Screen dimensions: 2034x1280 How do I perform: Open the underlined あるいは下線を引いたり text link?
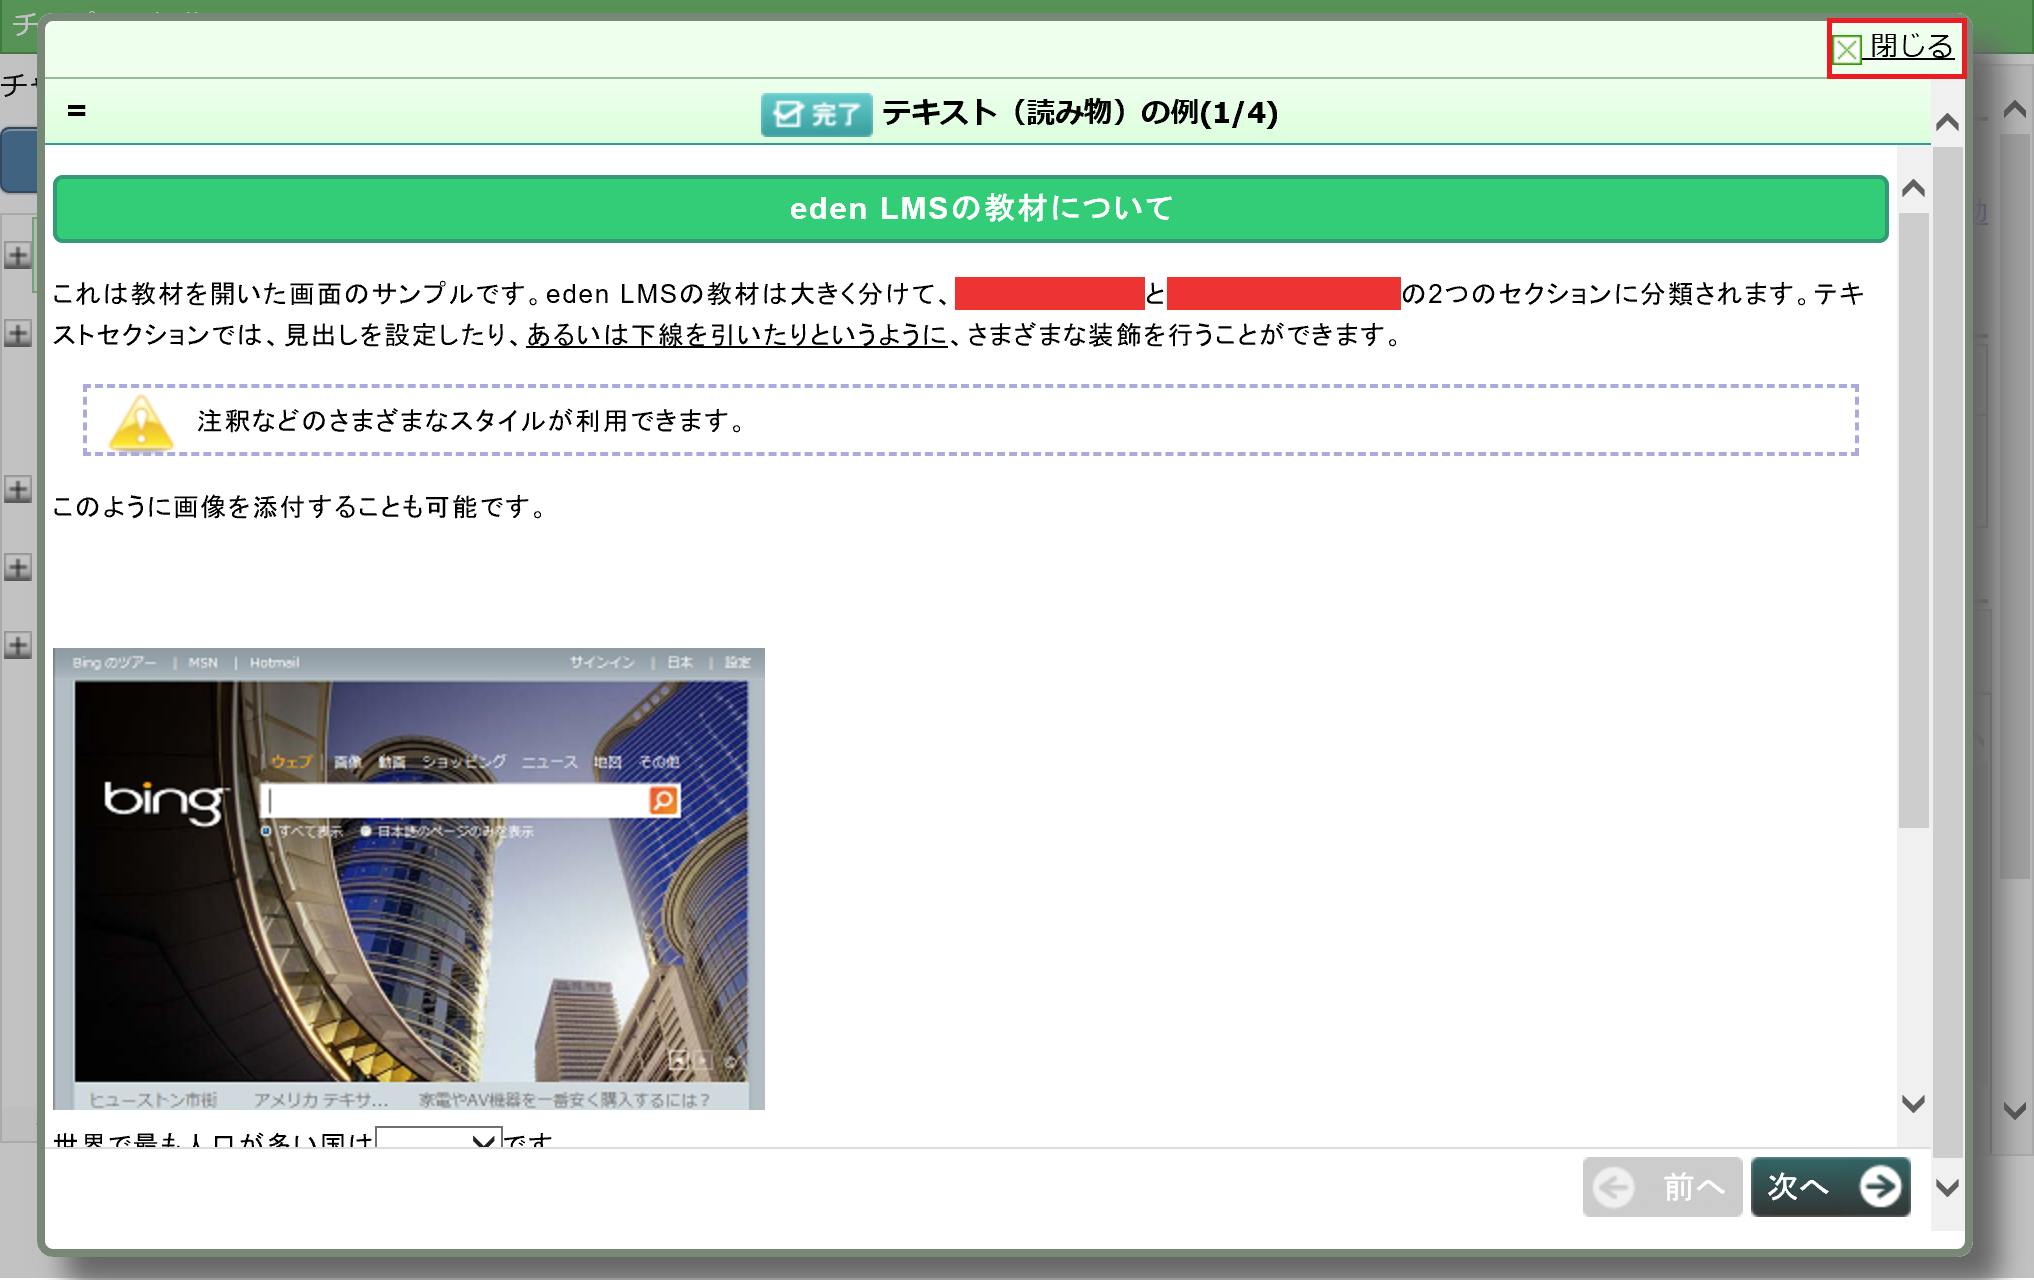point(737,334)
